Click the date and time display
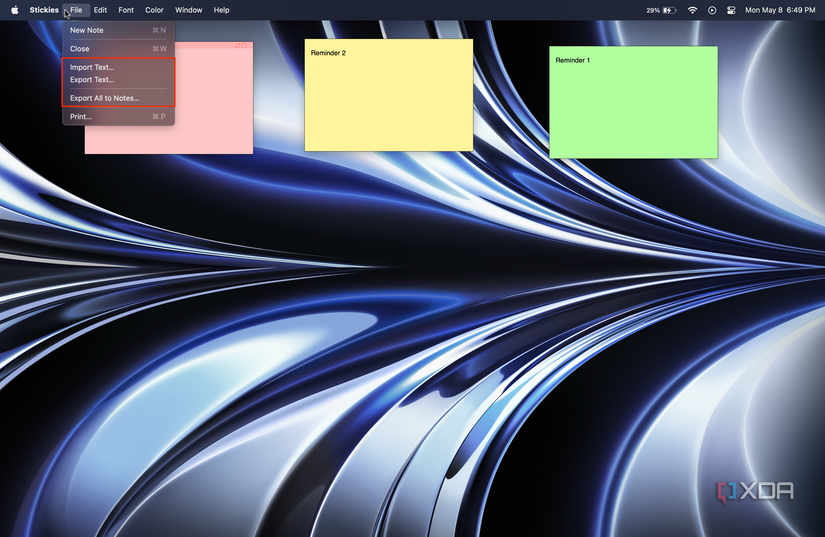Image resolution: width=825 pixels, height=537 pixels. tap(780, 10)
